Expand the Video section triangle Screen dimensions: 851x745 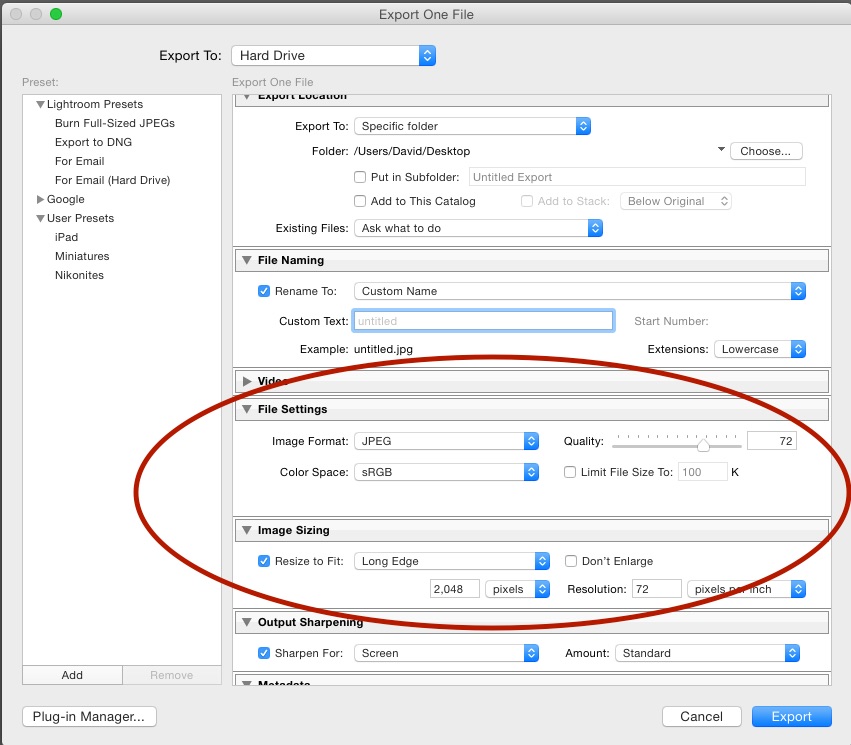click(247, 381)
